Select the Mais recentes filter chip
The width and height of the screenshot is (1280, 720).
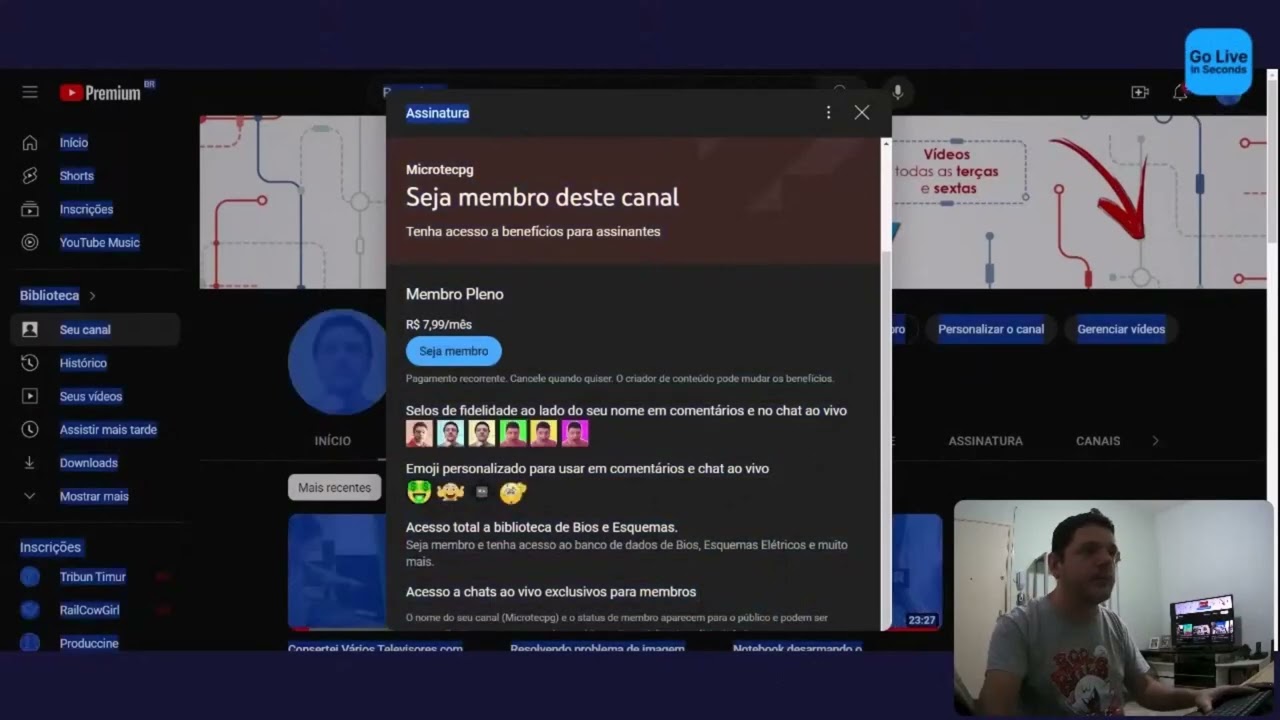(334, 488)
